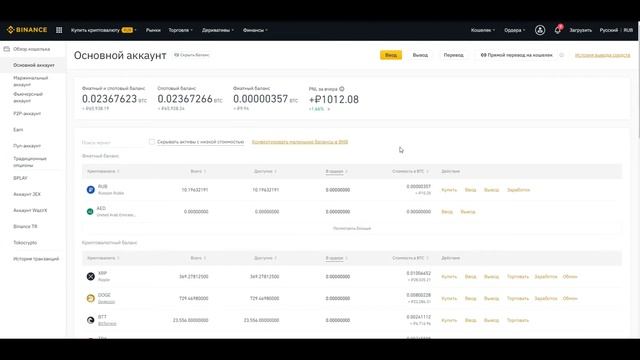
Task: Open the Ордера dropdown menu
Action: (514, 30)
